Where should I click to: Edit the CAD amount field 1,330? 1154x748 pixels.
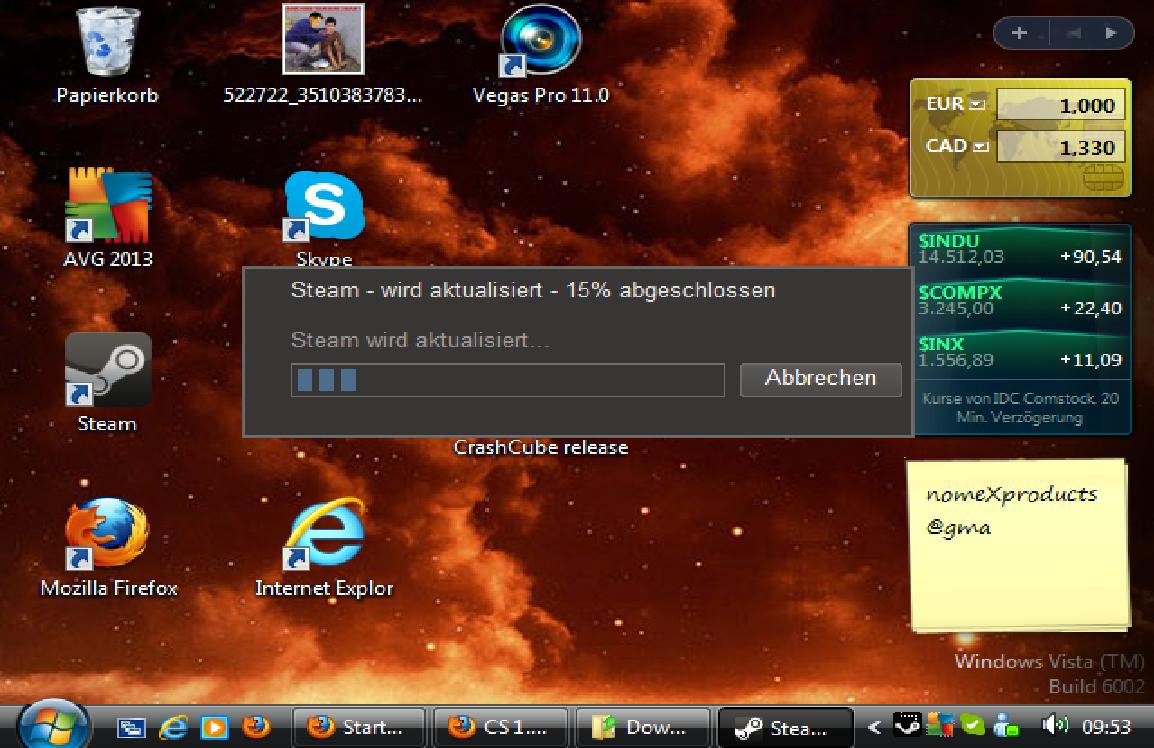[1061, 147]
